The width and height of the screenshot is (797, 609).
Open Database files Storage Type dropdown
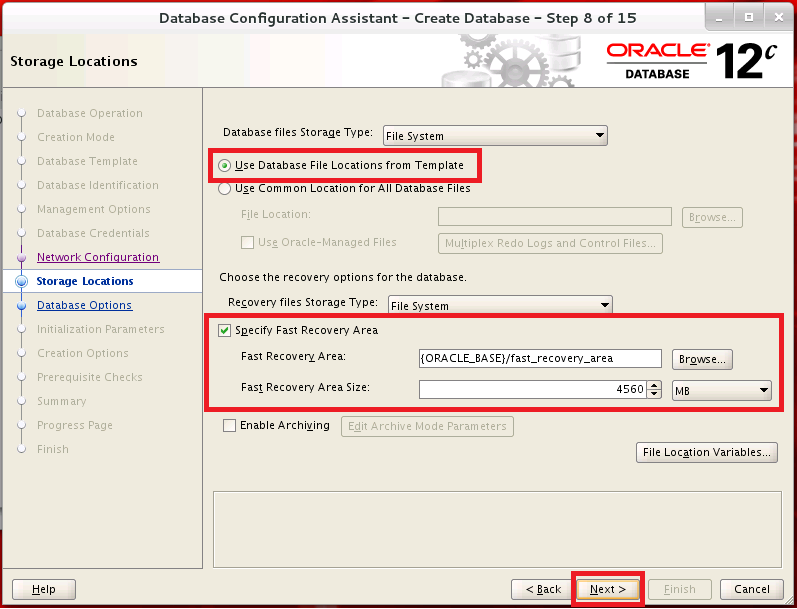495,136
